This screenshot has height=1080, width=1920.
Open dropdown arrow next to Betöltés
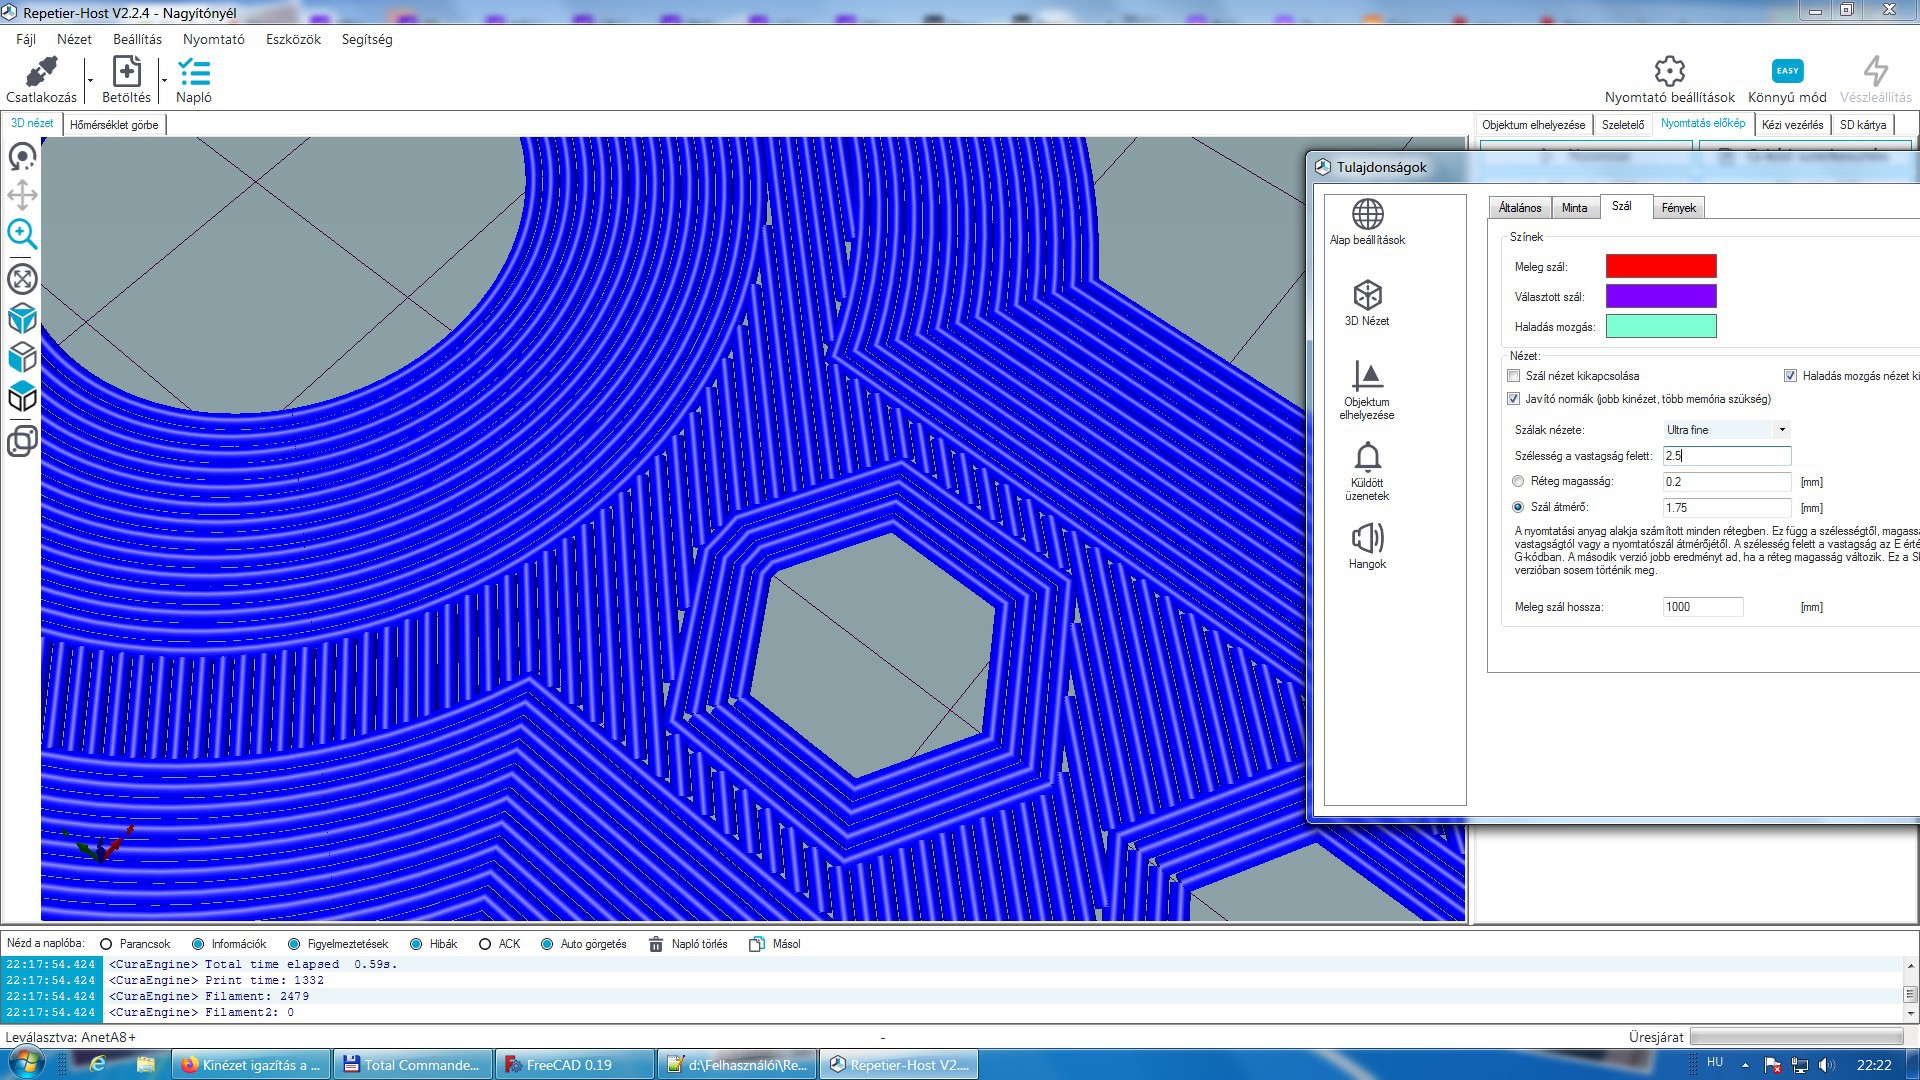164,80
